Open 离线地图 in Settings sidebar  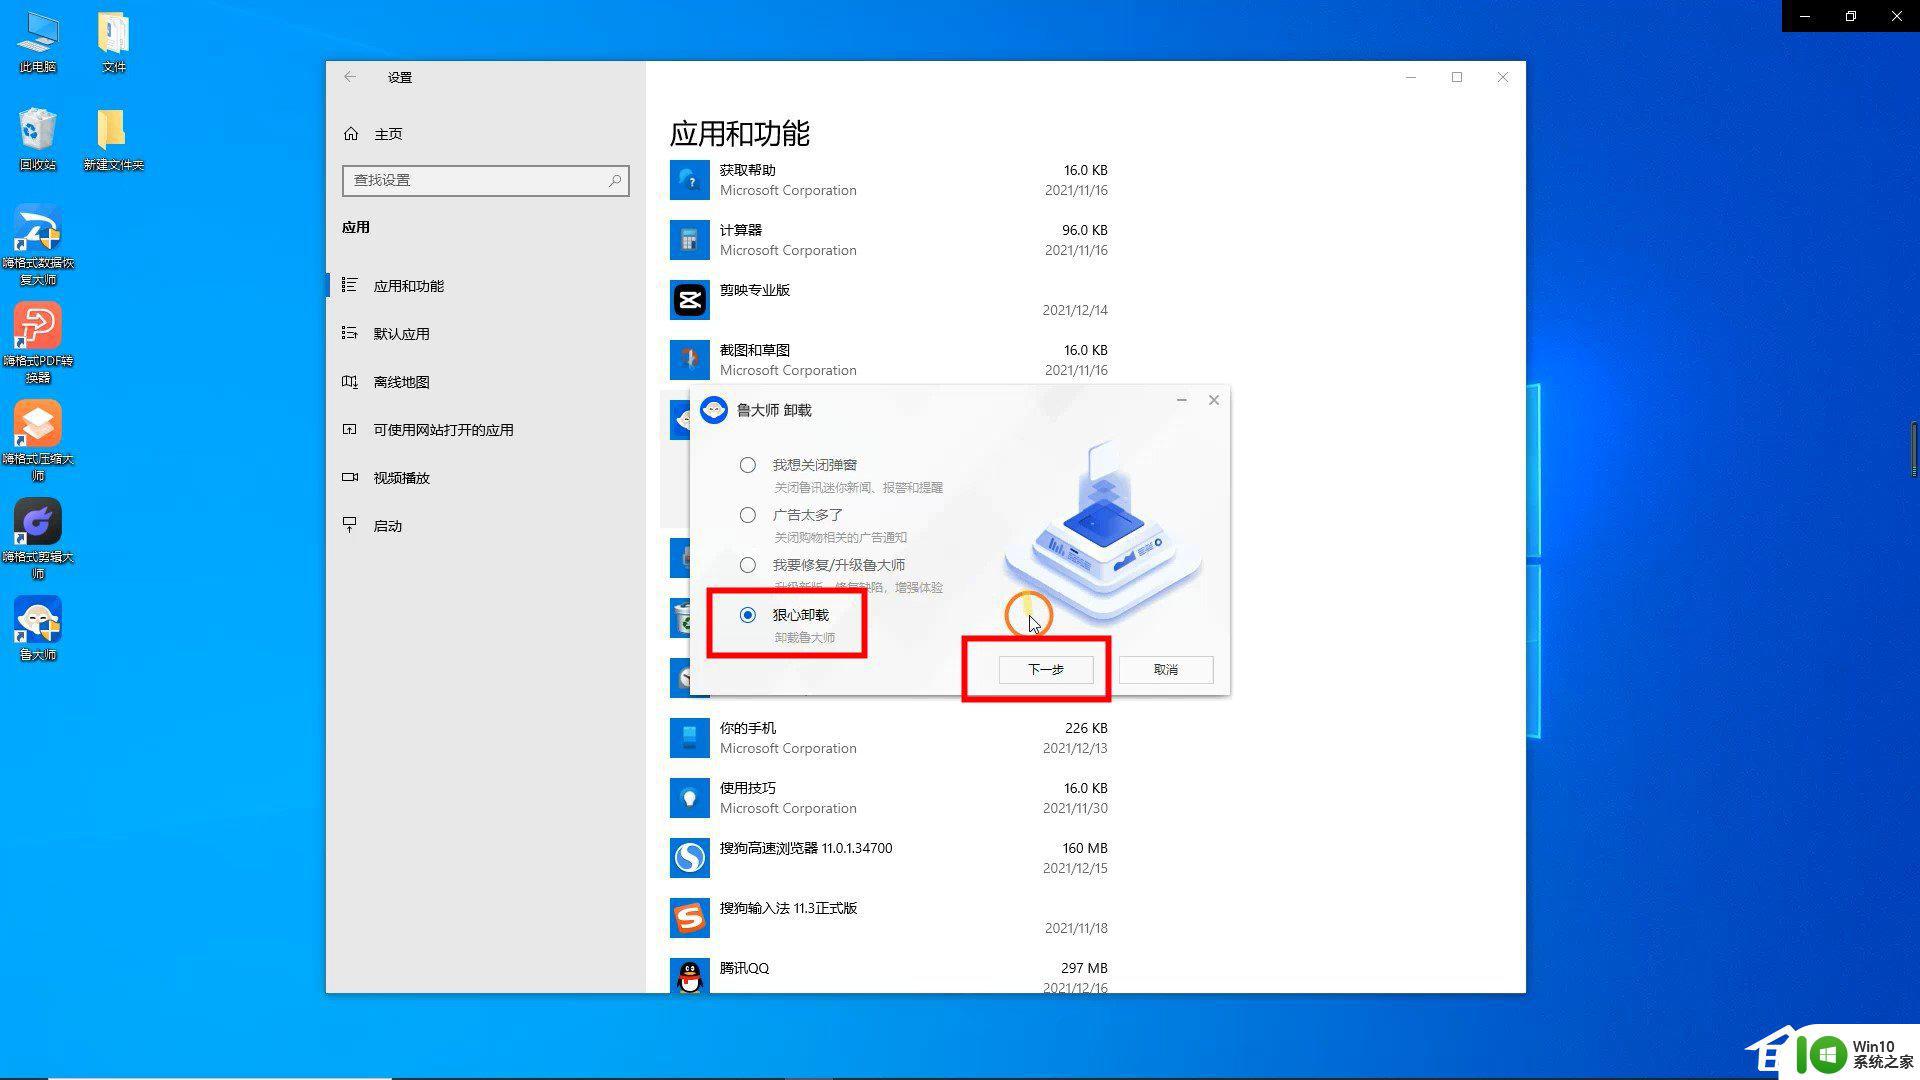point(485,382)
